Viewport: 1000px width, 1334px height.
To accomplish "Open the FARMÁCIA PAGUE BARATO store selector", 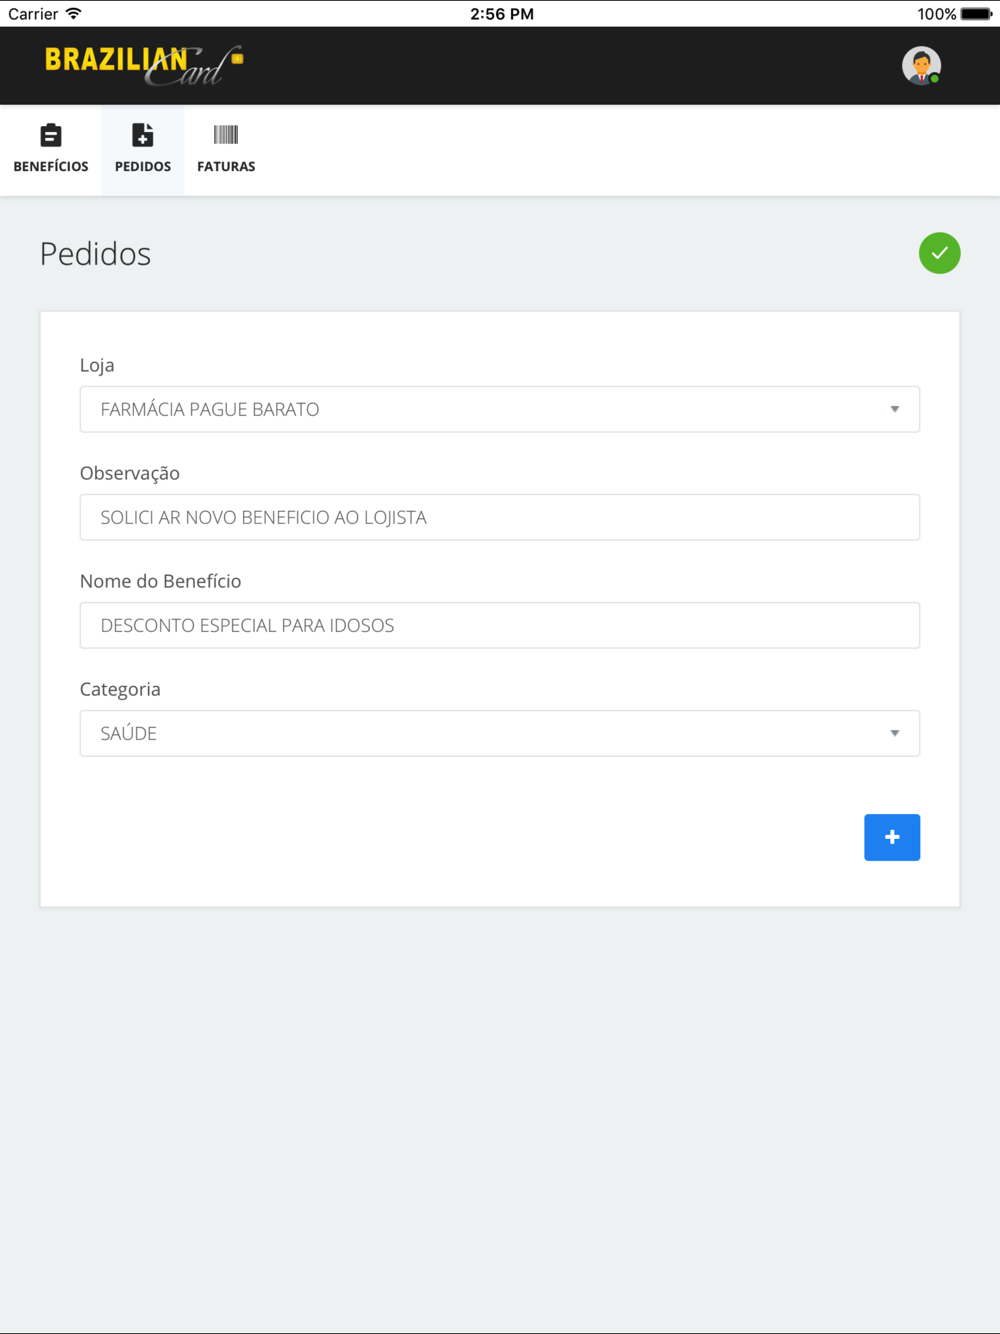I will 500,409.
